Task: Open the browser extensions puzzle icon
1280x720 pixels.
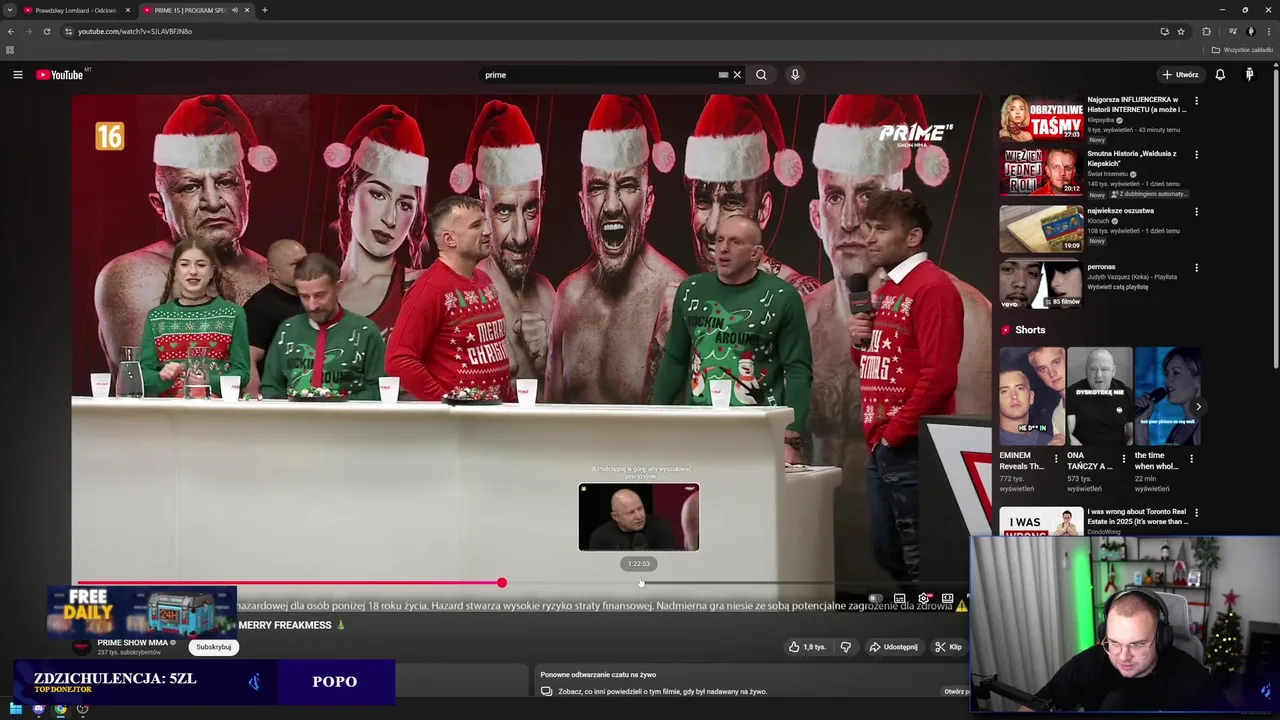Action: click(1206, 31)
